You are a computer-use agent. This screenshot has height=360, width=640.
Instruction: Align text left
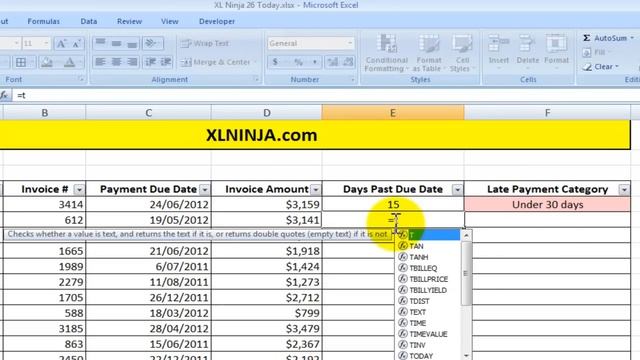(x=100, y=62)
